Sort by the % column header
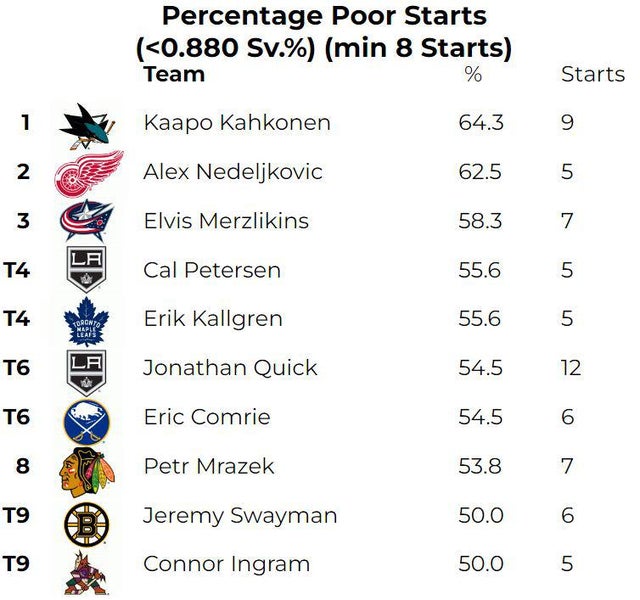640x600 pixels. (x=473, y=75)
